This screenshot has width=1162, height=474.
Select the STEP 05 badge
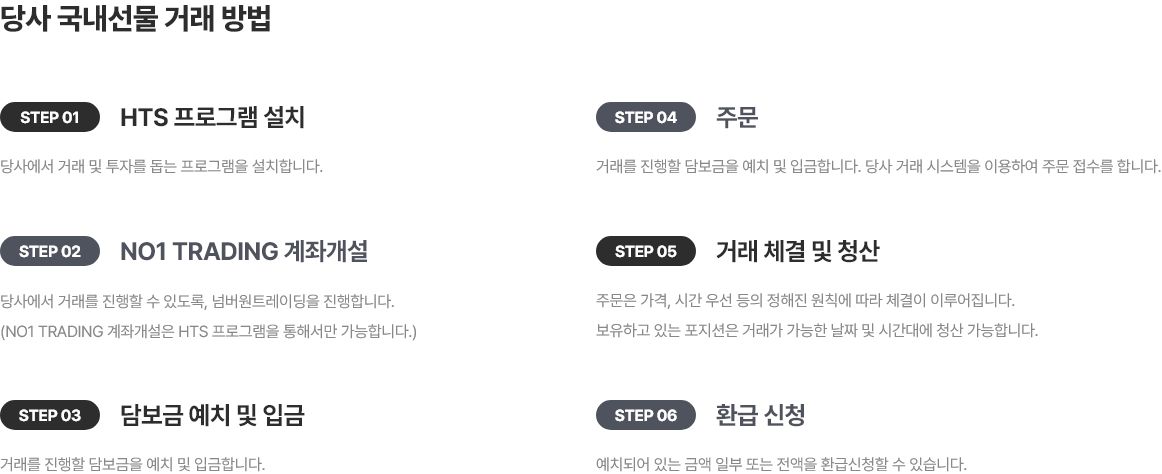(645, 251)
